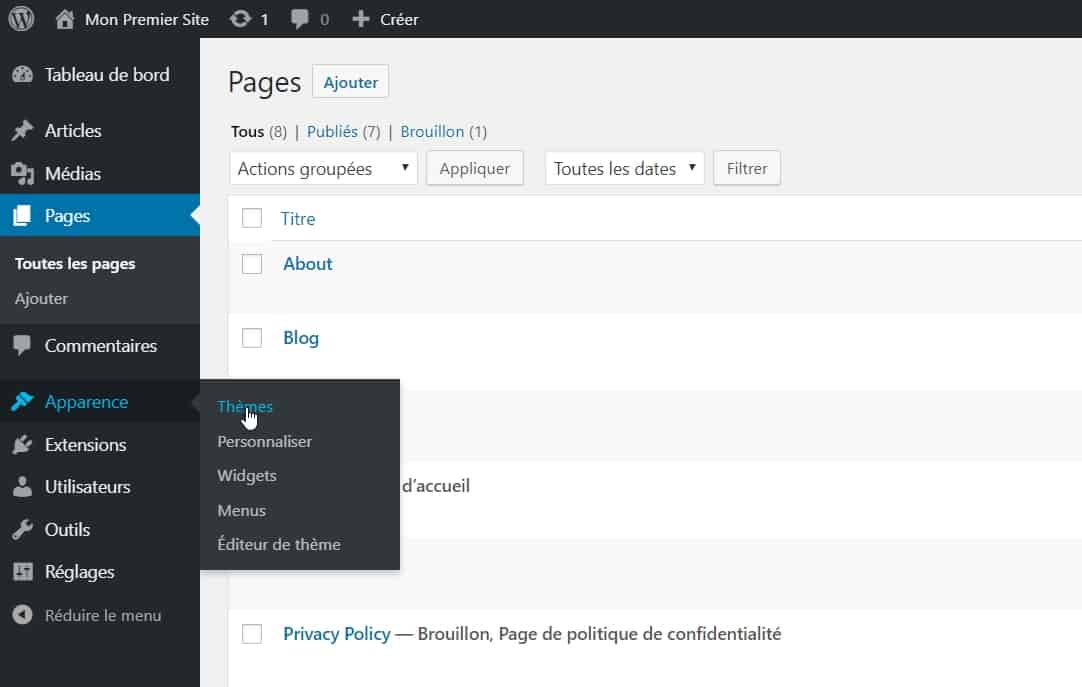The width and height of the screenshot is (1082, 687).
Task: Open Widgets in the Apparence submenu
Action: tap(247, 476)
